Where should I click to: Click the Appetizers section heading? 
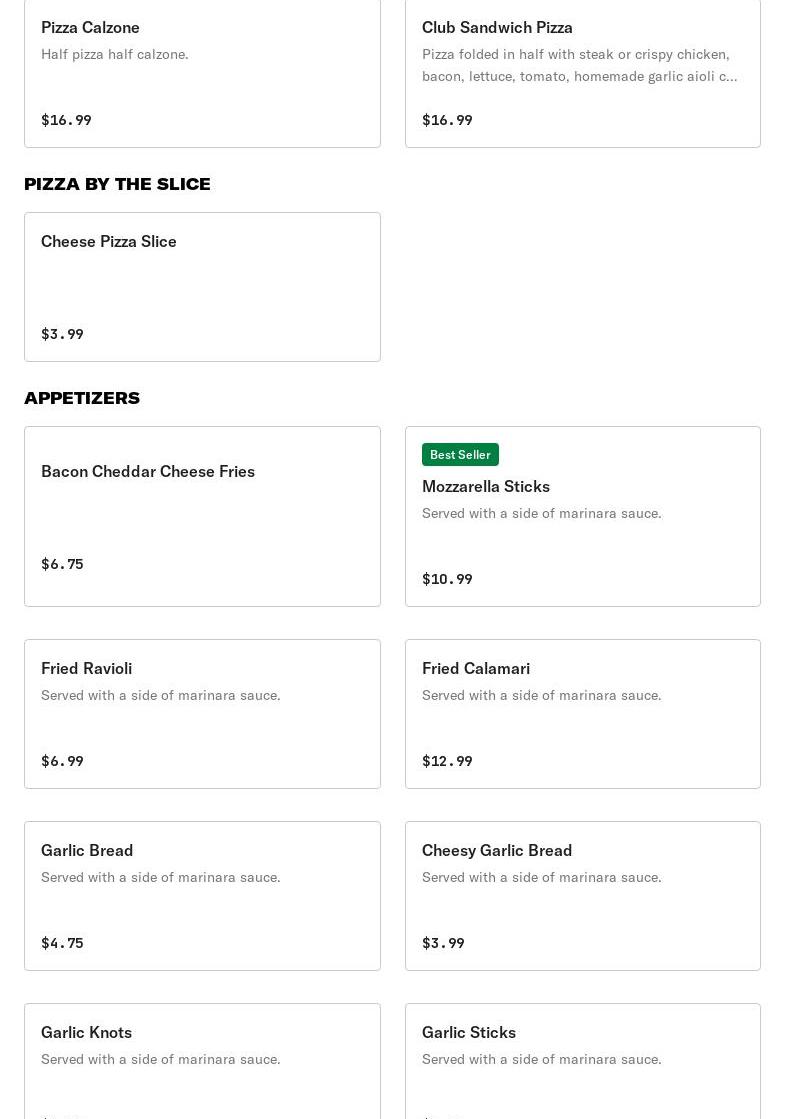pos(82,398)
